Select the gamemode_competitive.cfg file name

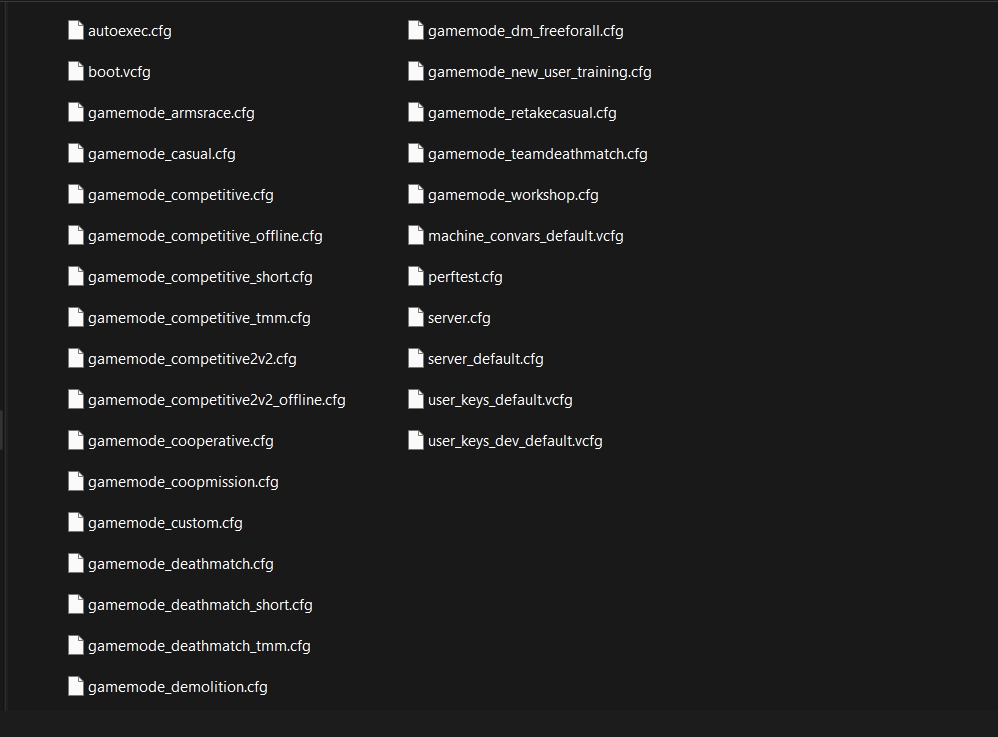point(180,195)
